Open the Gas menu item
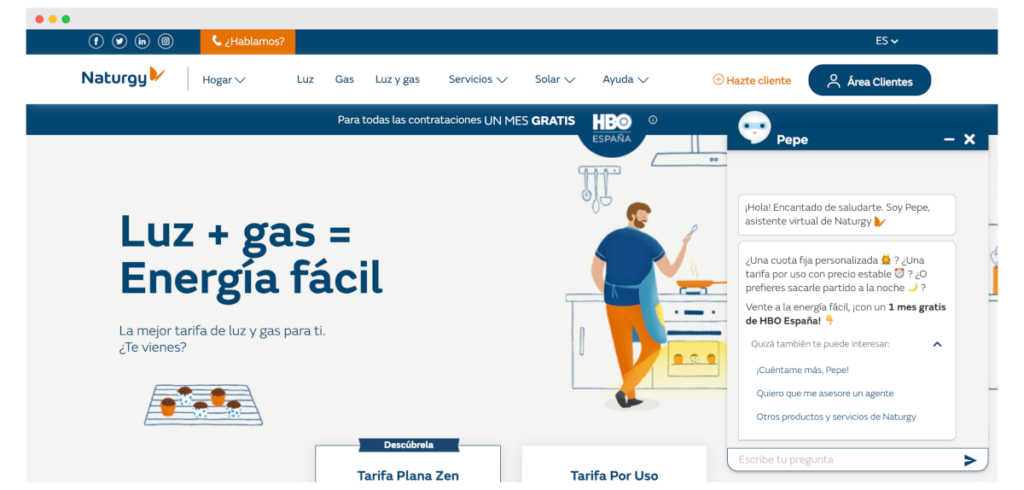Viewport: 1024px width, 490px height. click(344, 79)
